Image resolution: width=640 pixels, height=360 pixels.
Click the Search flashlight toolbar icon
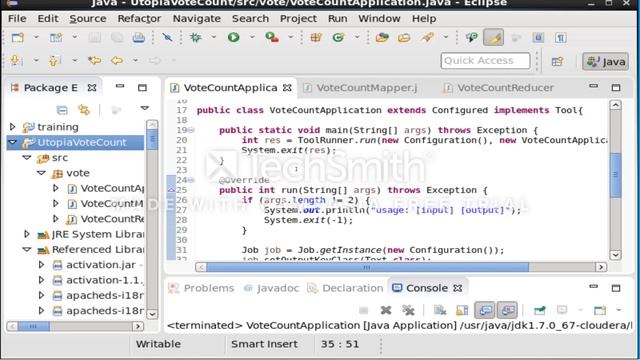pos(427,38)
